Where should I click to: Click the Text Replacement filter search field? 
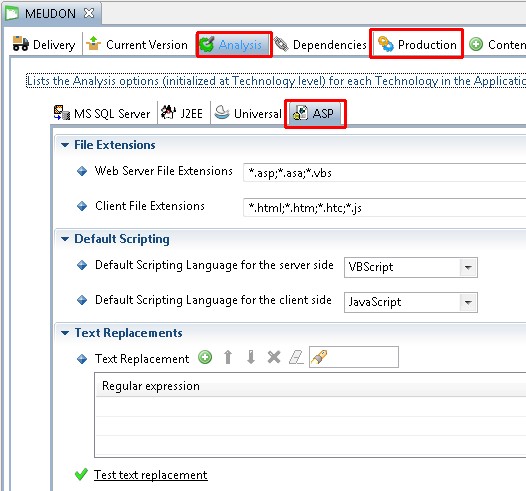click(x=354, y=357)
